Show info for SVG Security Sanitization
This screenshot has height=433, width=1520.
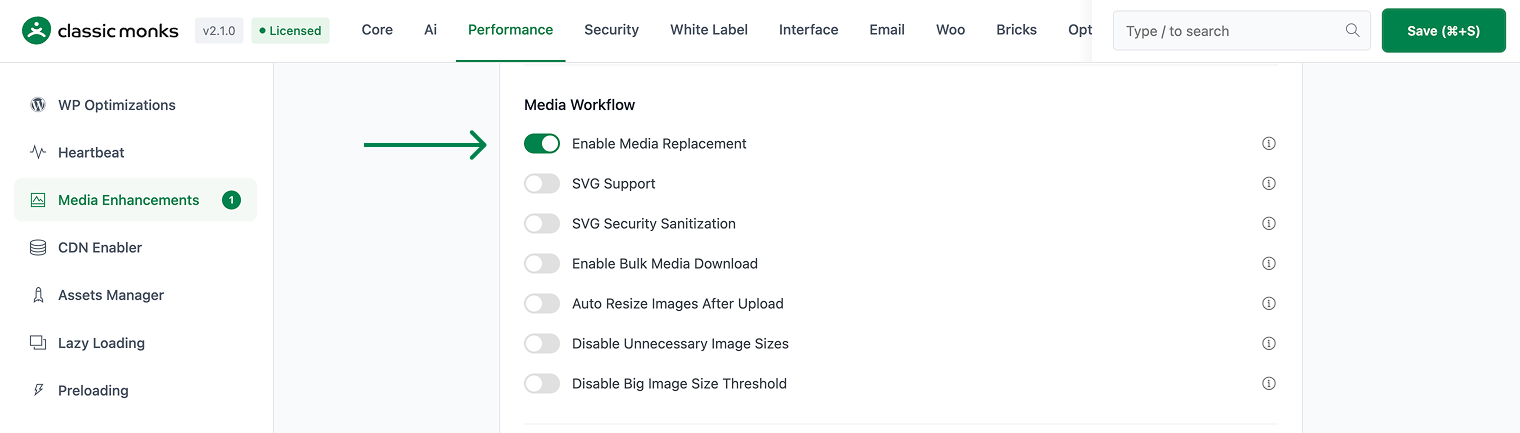coord(1269,223)
